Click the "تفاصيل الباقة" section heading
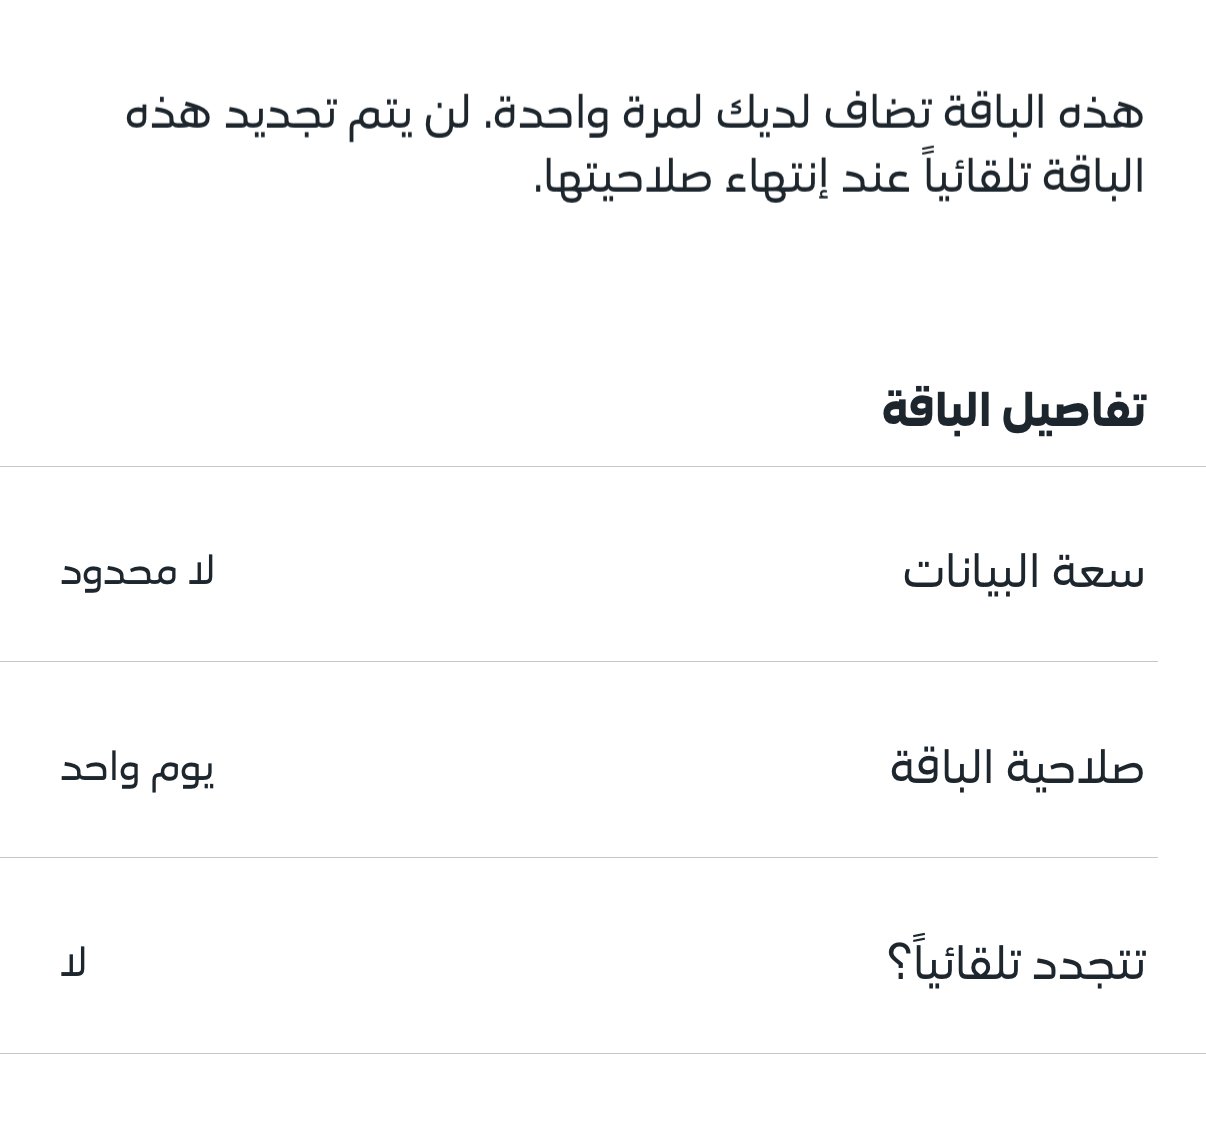Screen dimensions: 1206x1131 1012,410
